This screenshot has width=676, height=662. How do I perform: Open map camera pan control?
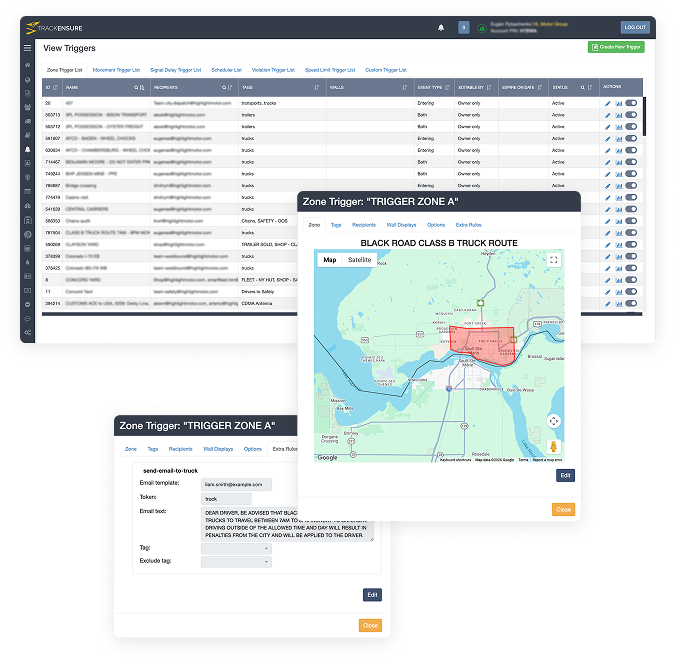click(x=554, y=421)
